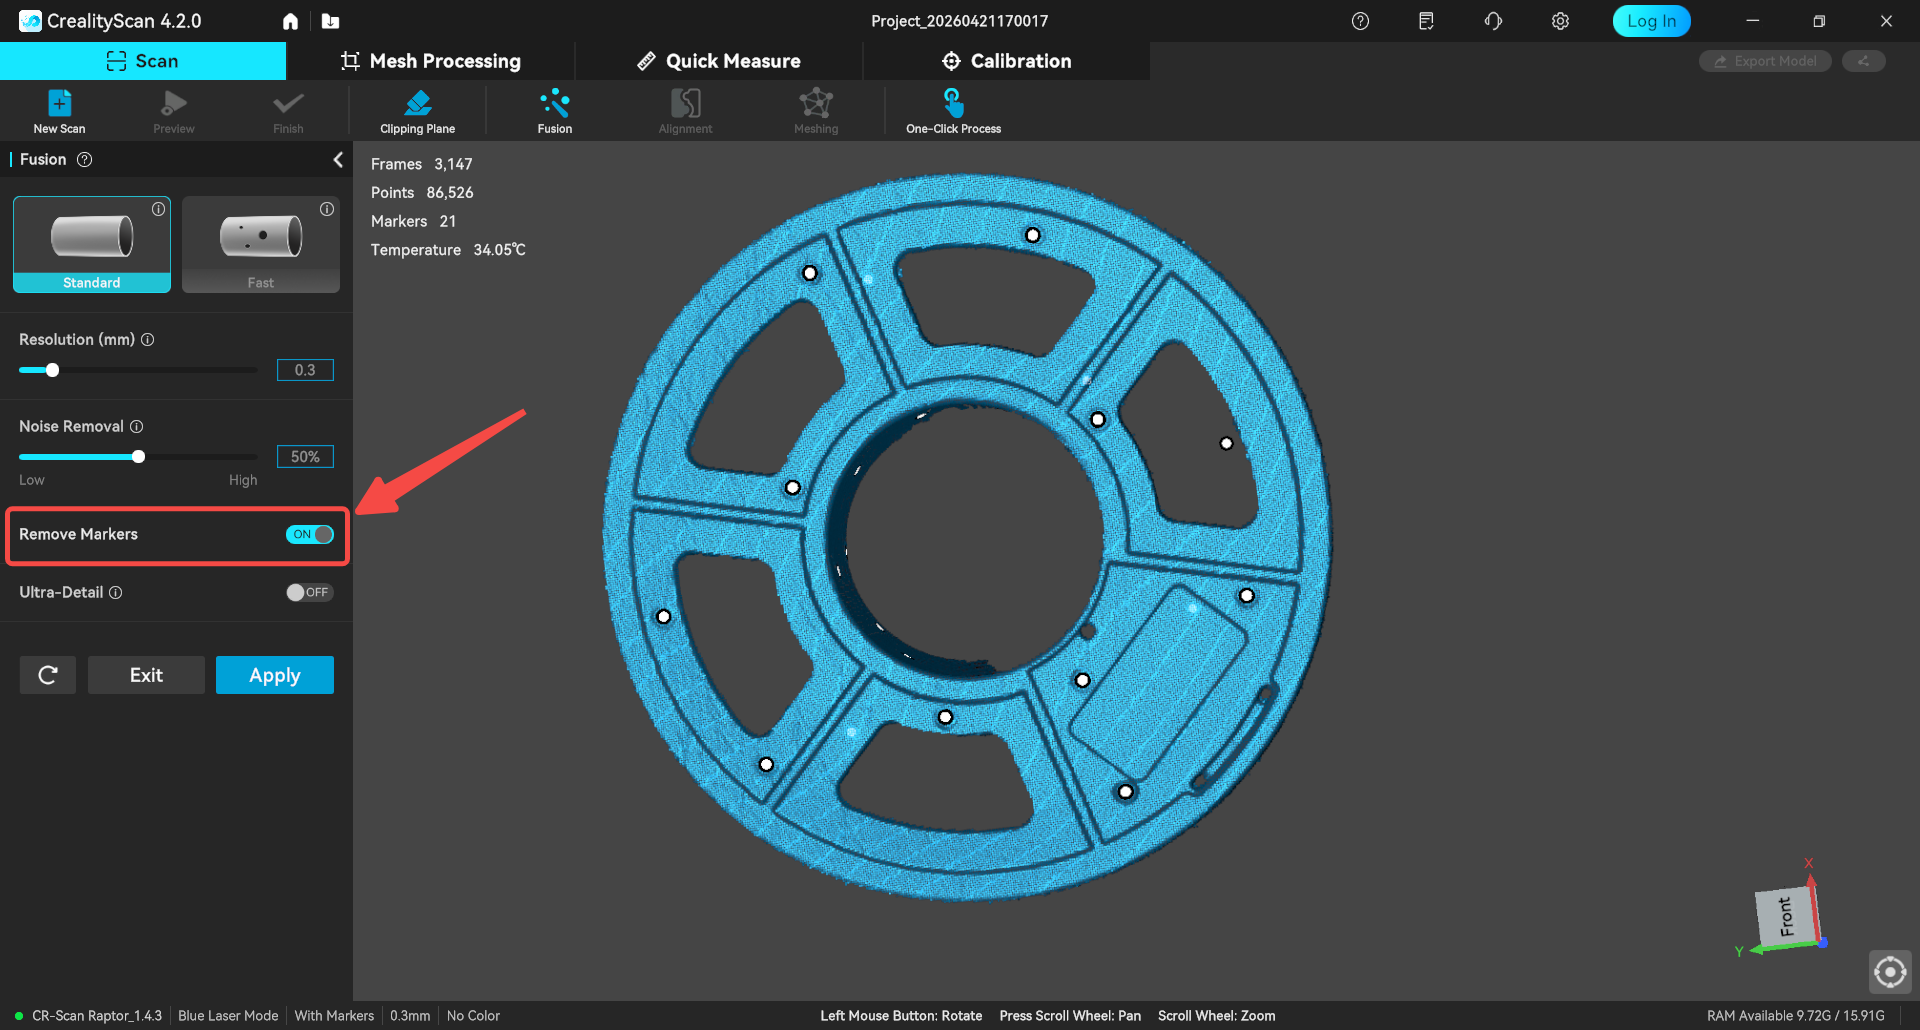Open the project folder icon
This screenshot has width=1920, height=1030.
[x=330, y=21]
